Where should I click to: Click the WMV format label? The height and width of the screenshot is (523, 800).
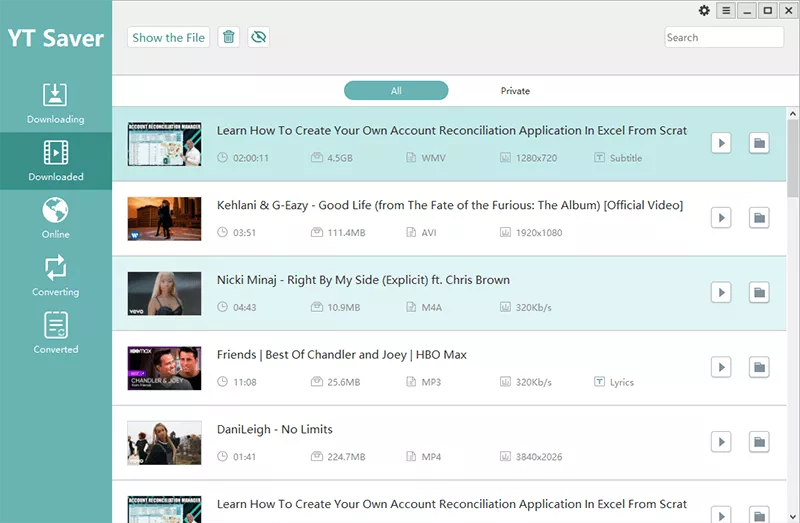(433, 158)
